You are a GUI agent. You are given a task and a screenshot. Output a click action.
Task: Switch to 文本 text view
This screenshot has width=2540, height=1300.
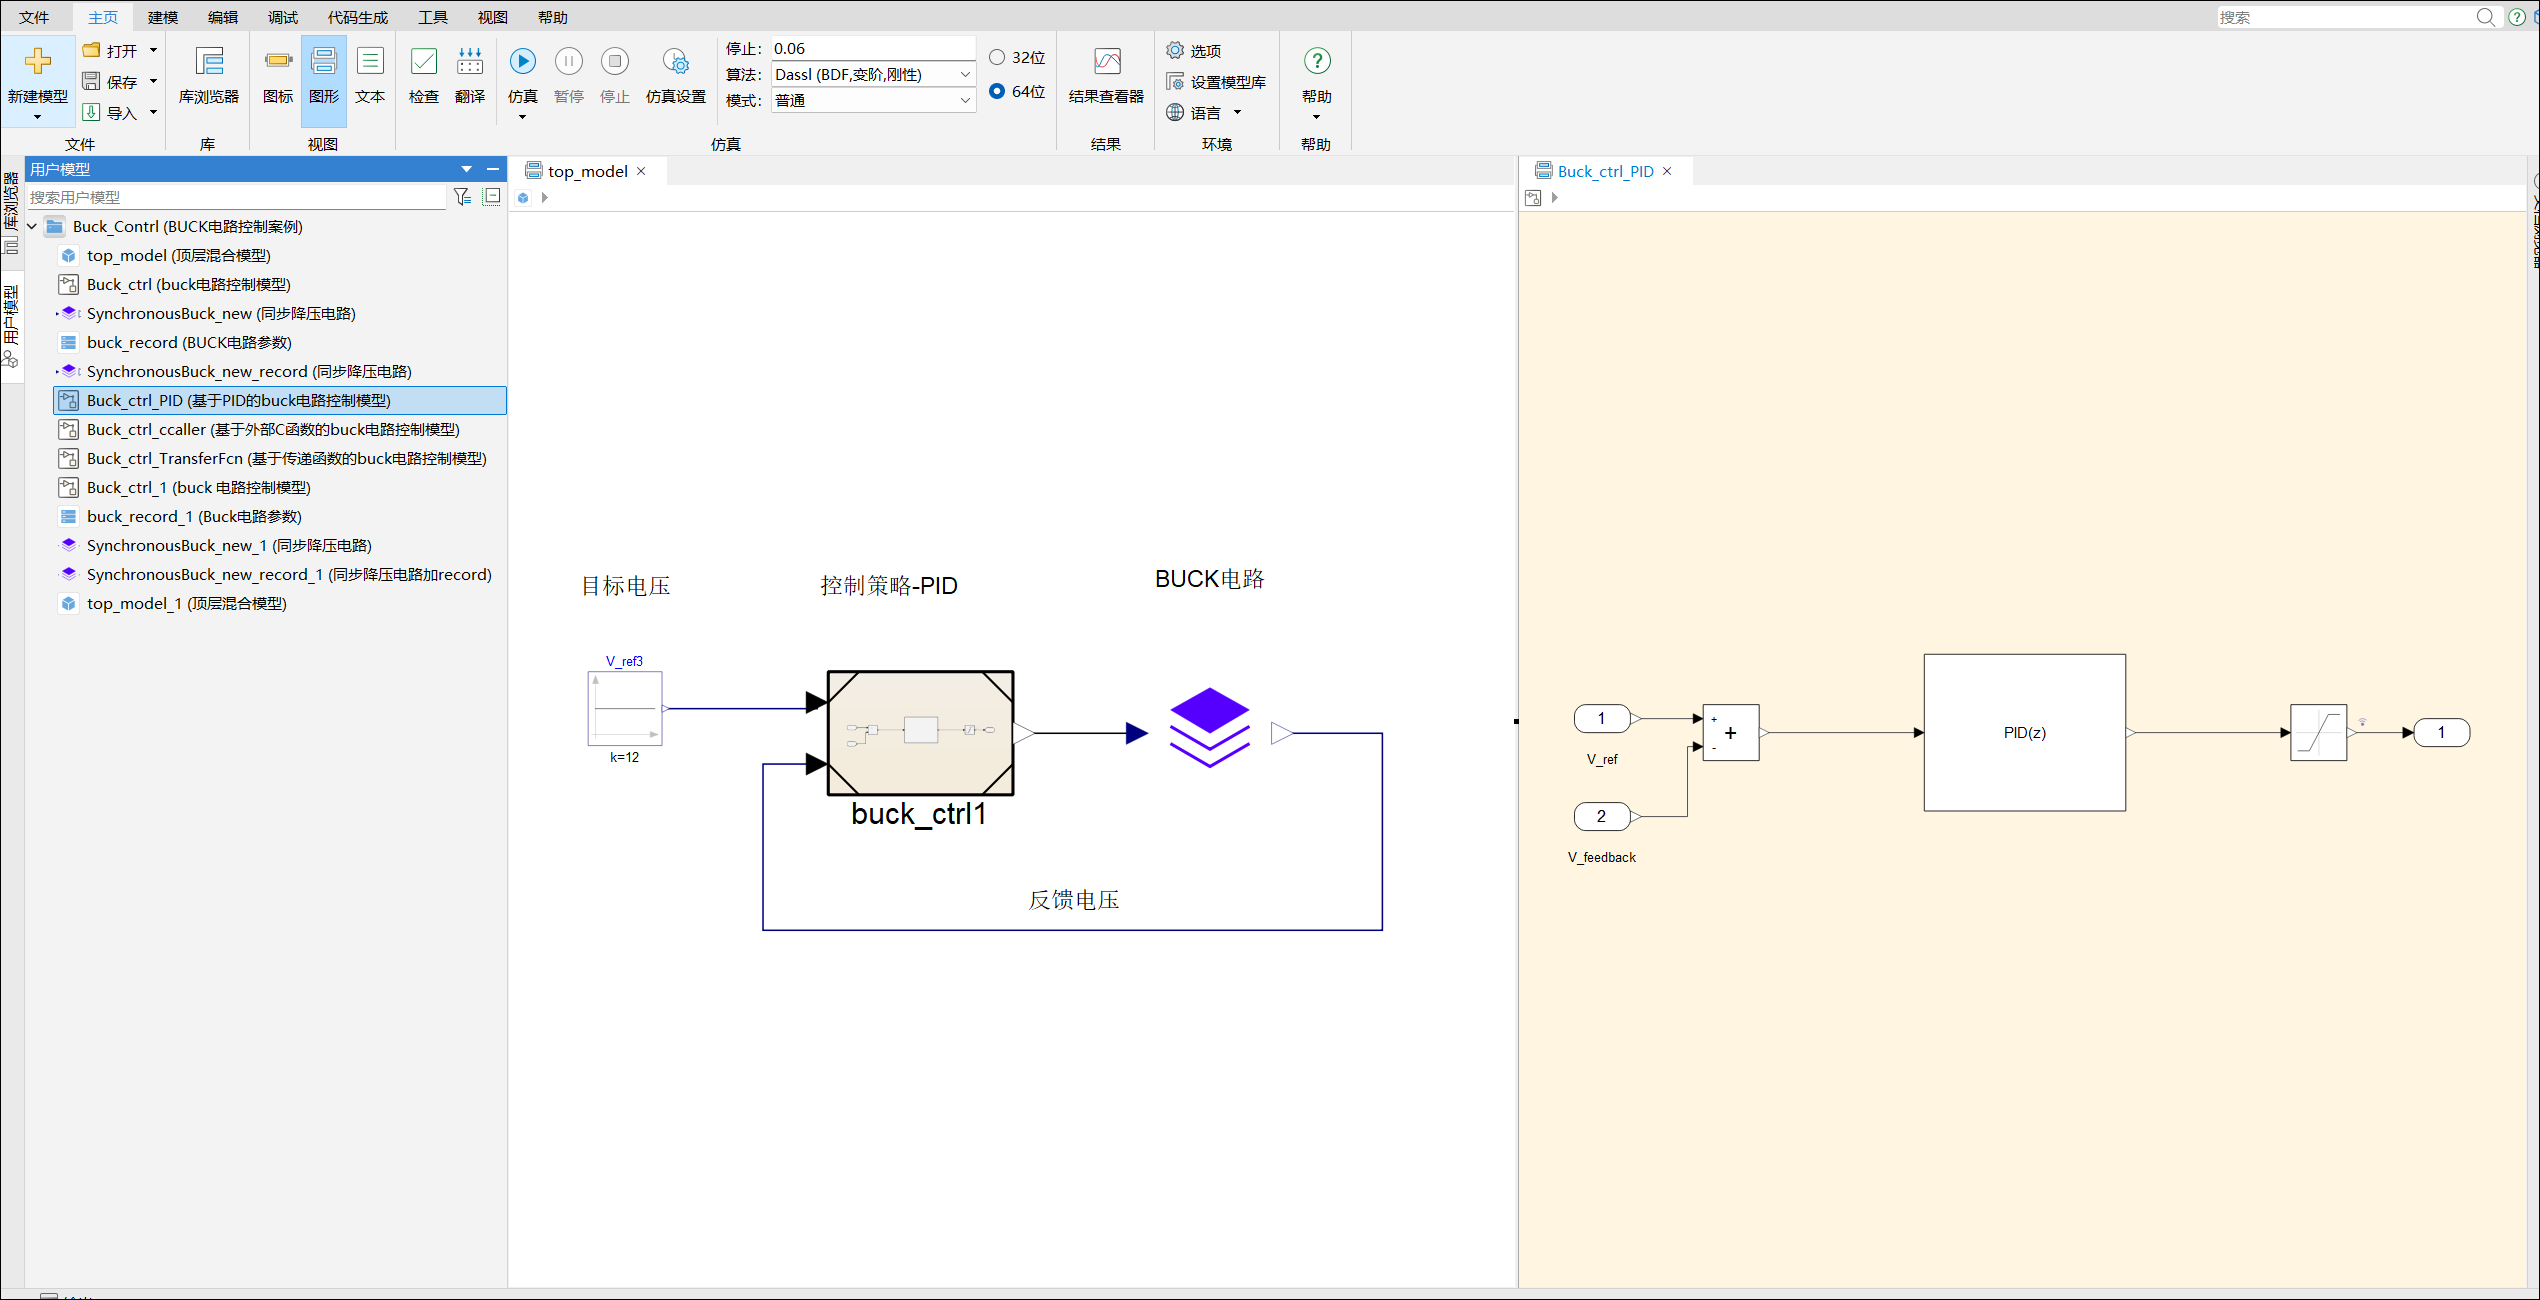369,63
